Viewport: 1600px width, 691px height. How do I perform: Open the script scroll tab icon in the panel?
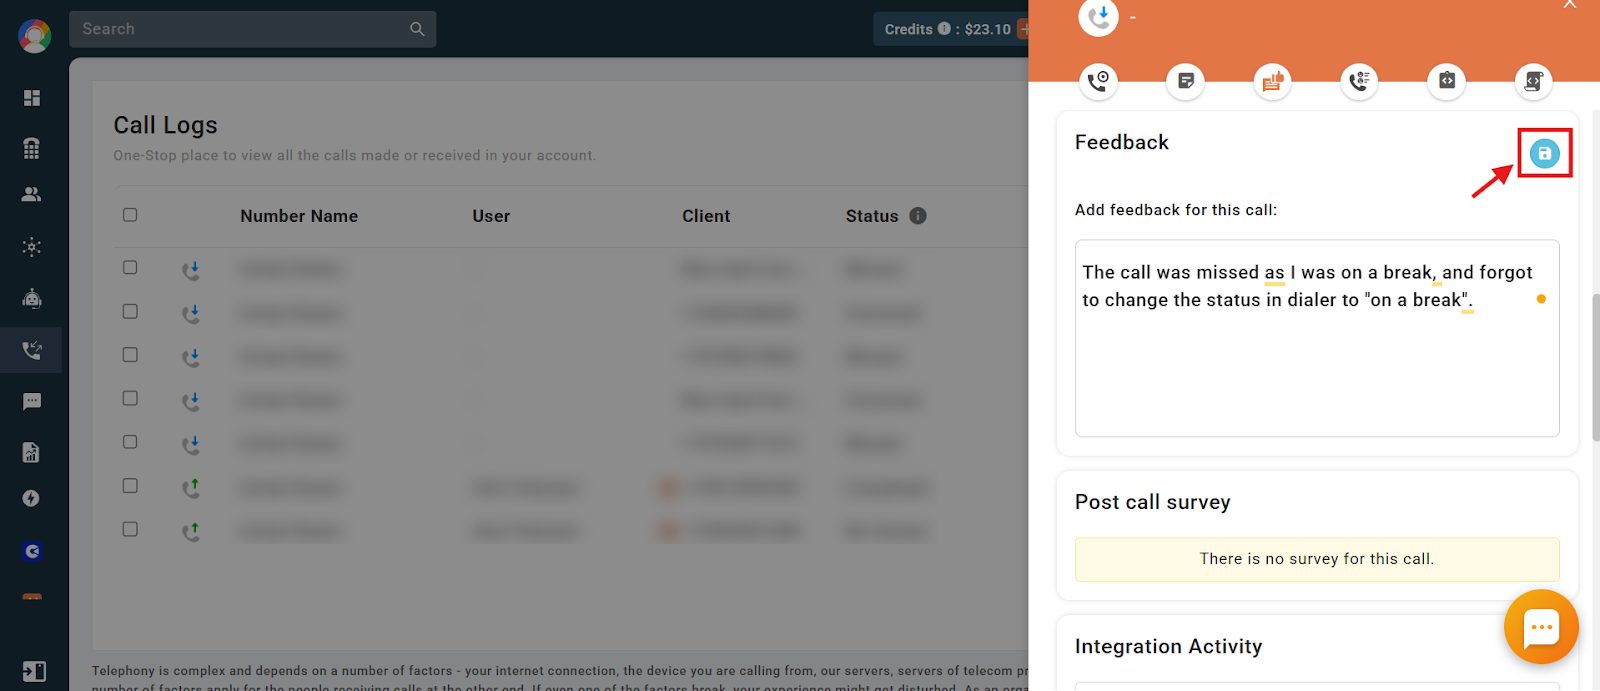coord(1533,80)
